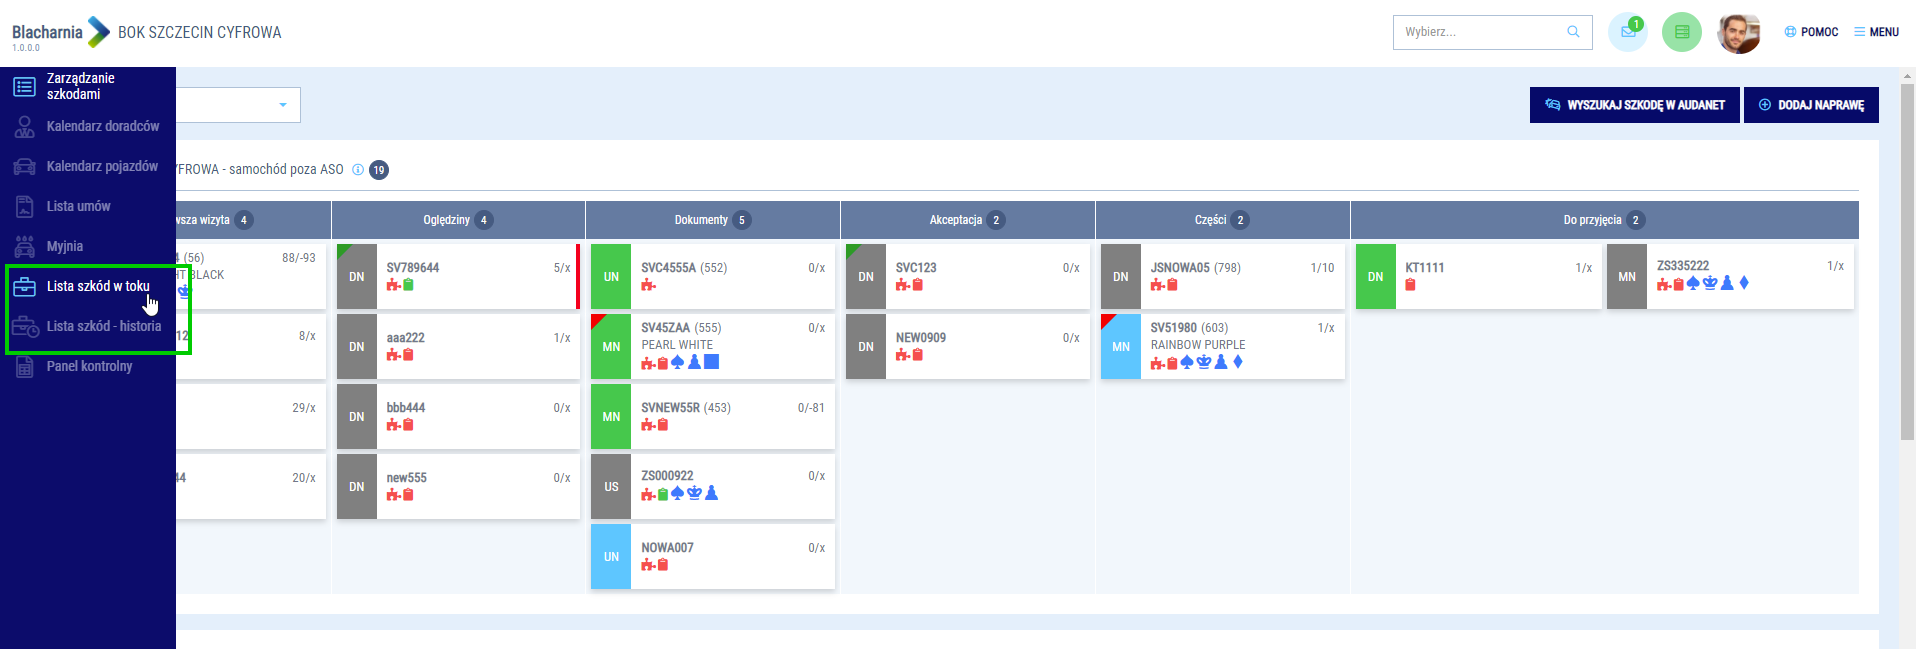Click DODAJ NAPRAWĘ button
The width and height of the screenshot is (1916, 649).
[x=1810, y=105]
